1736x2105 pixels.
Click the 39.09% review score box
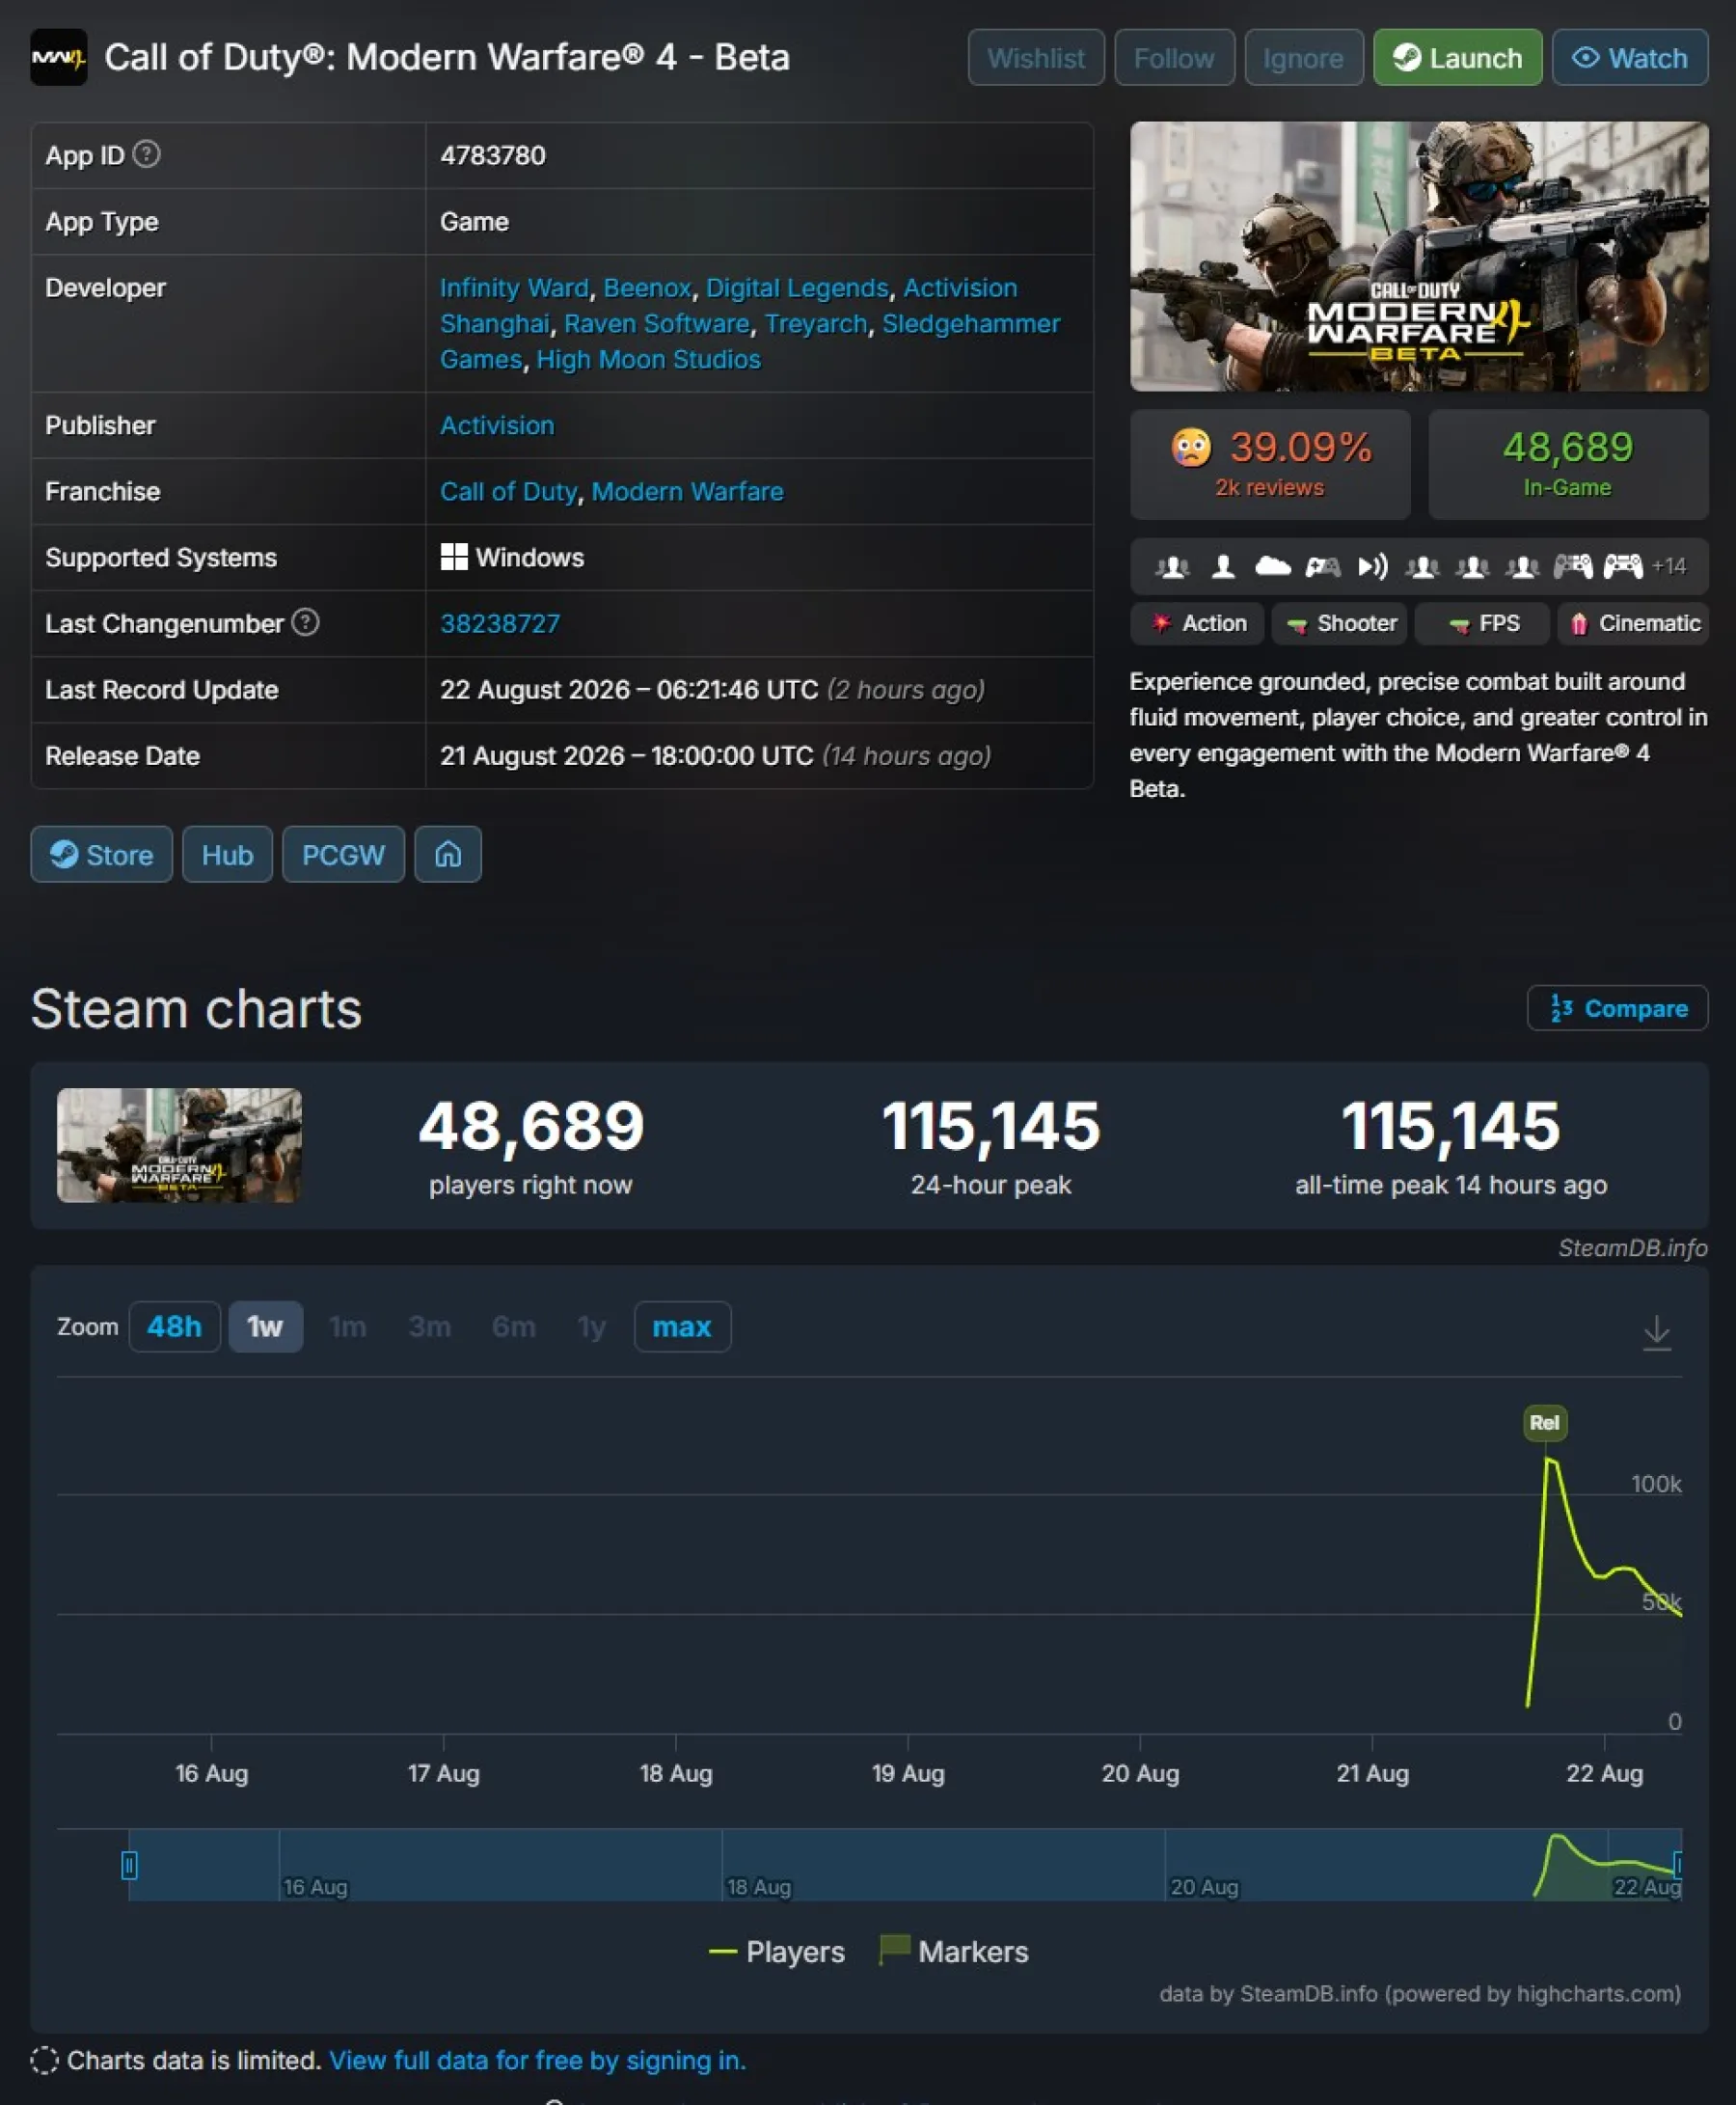point(1270,464)
